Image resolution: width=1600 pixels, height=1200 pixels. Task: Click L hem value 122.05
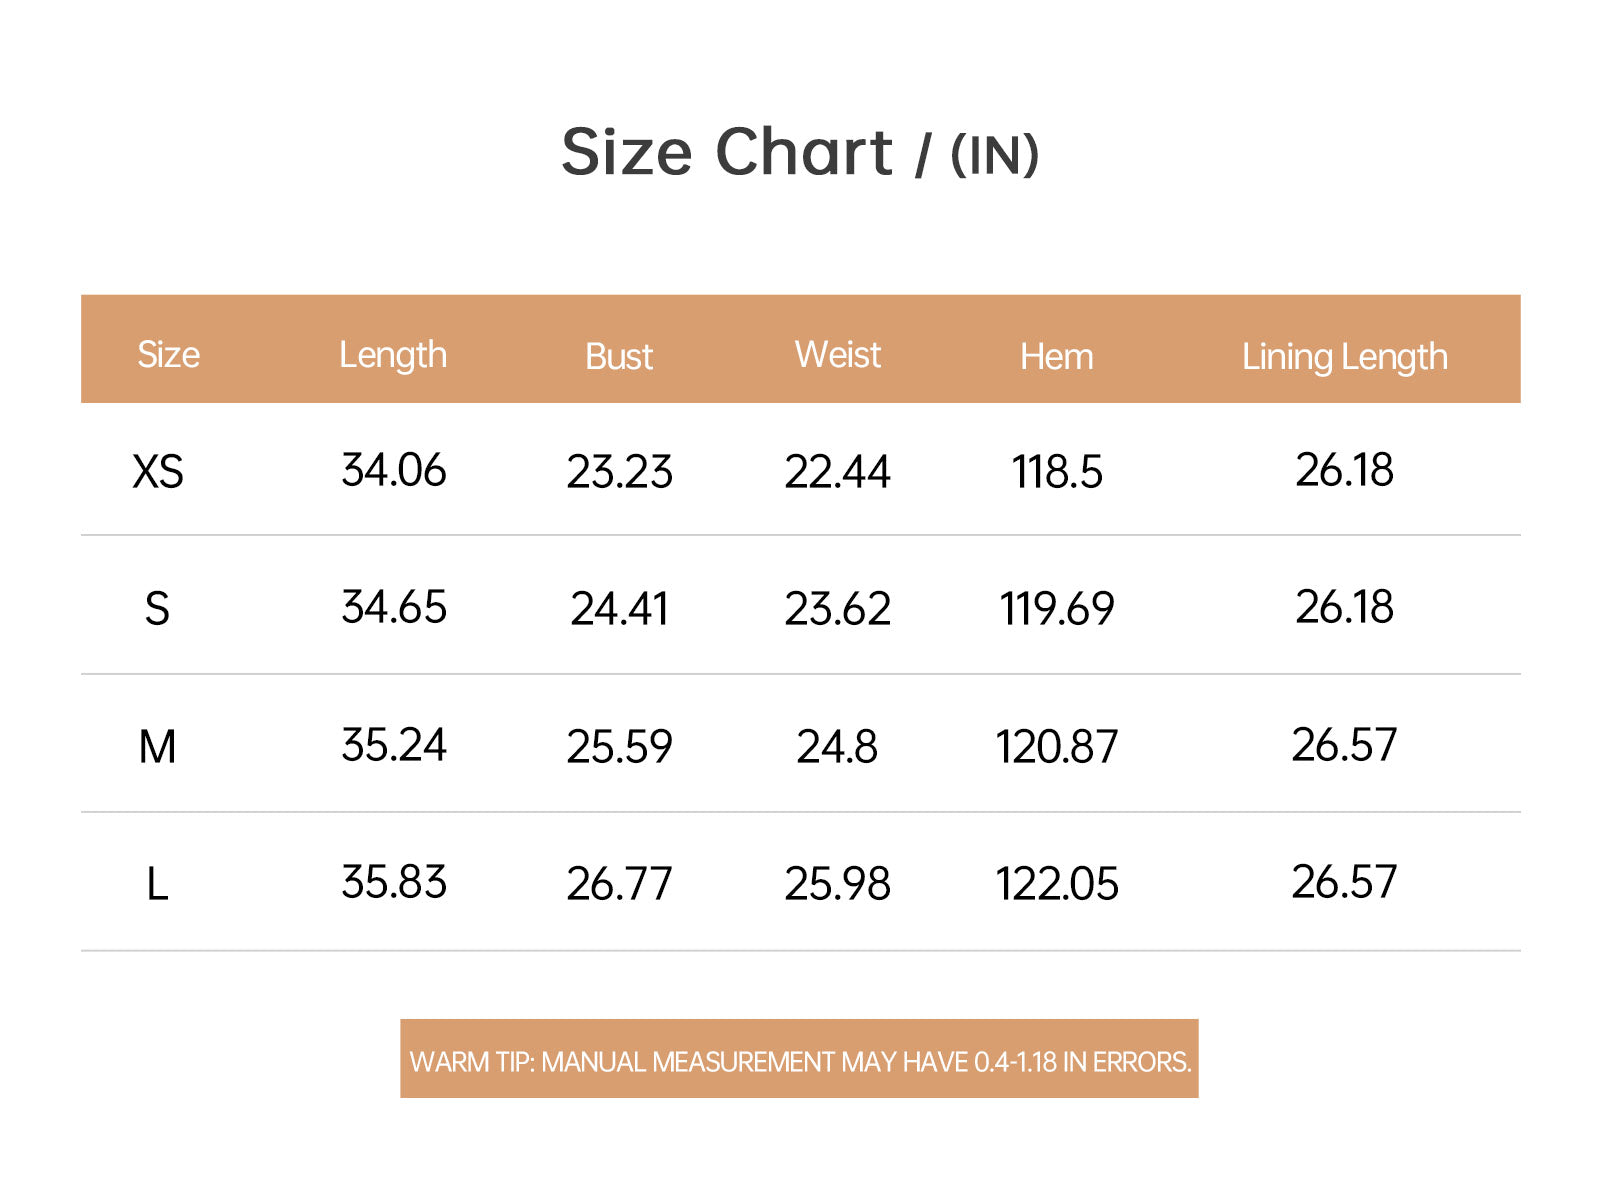point(1057,885)
